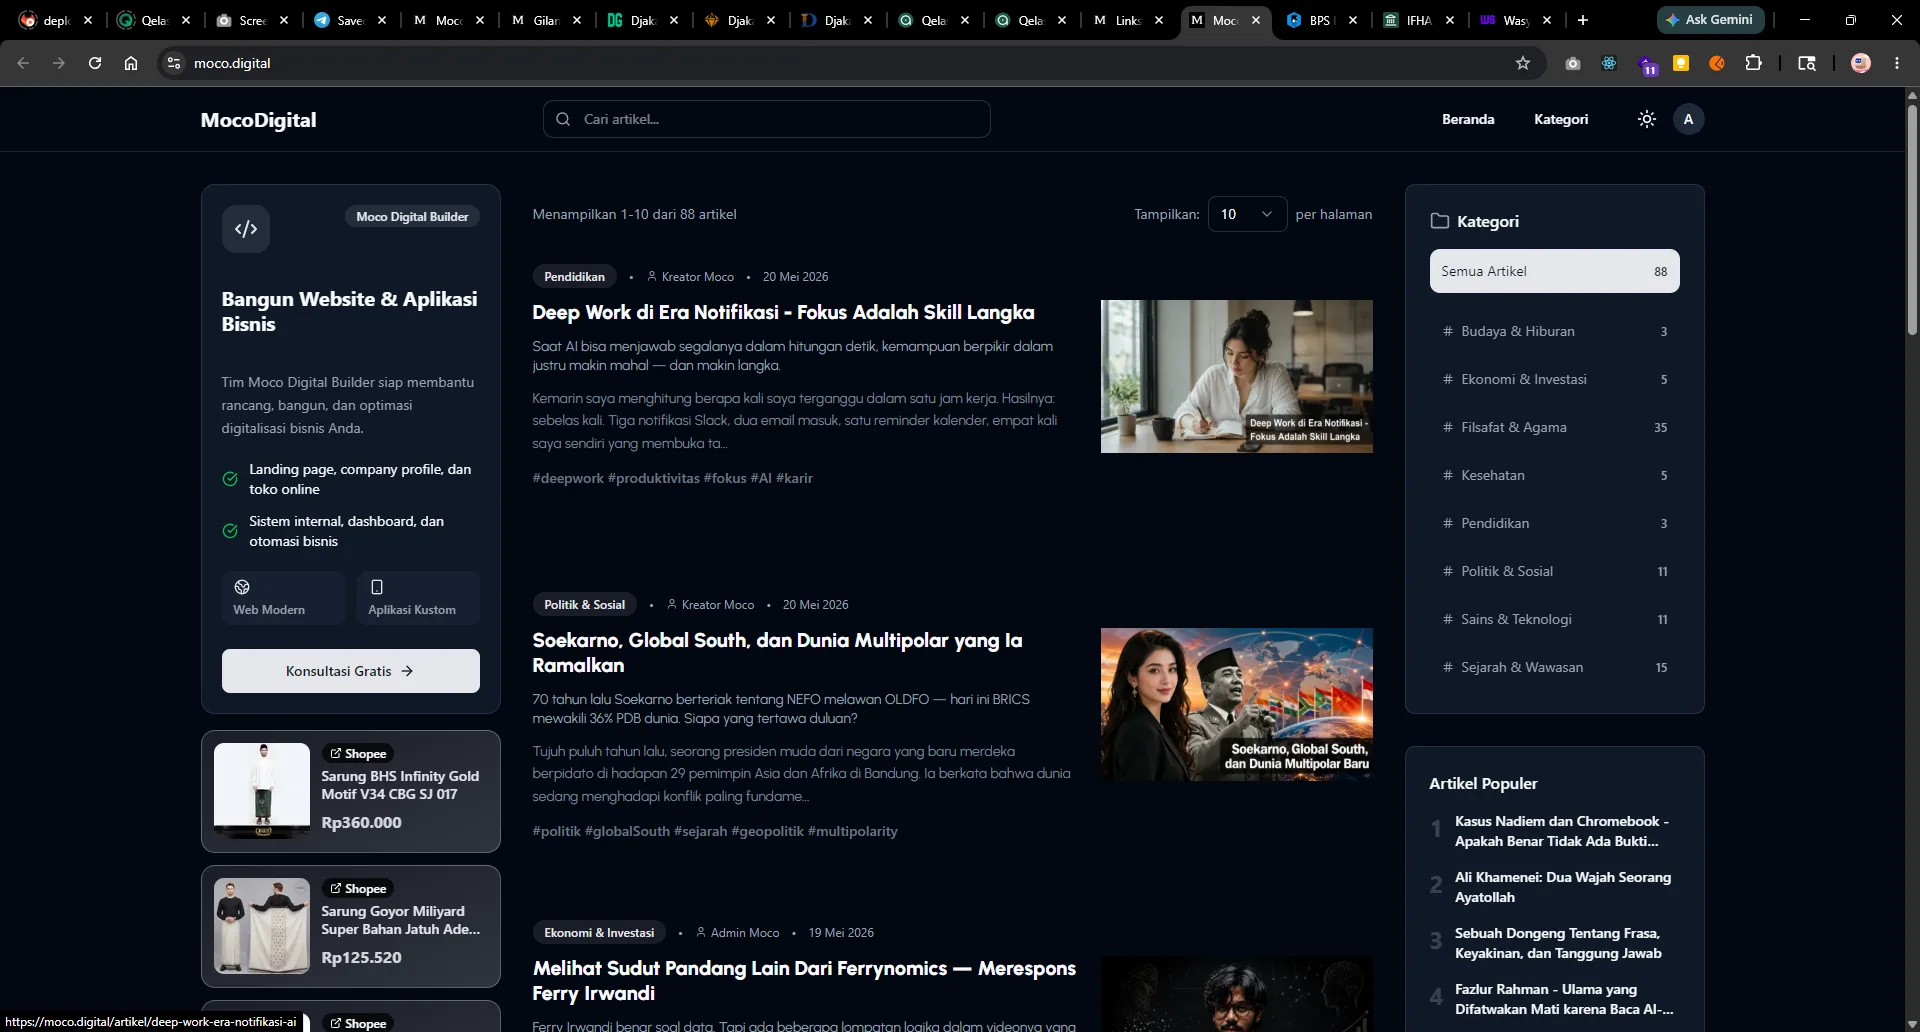
Task: Click the Pendidikan tag on first article
Action: [x=574, y=276]
